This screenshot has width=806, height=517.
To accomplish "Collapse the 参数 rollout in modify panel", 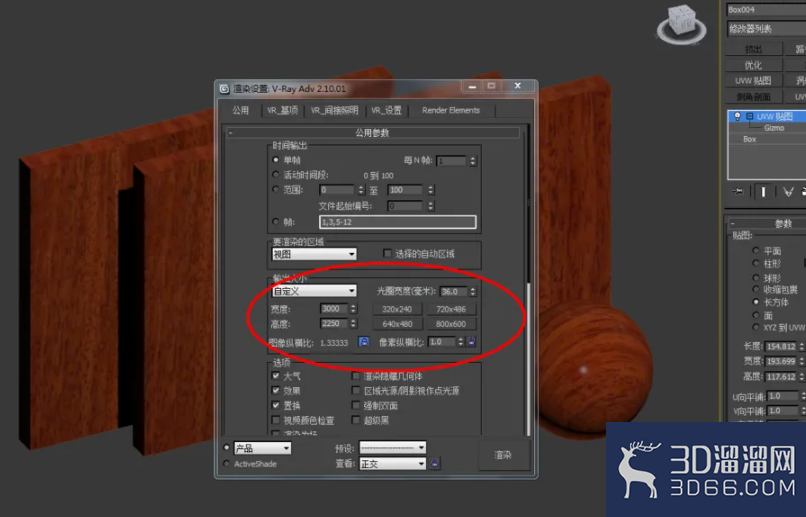I will tap(766, 224).
